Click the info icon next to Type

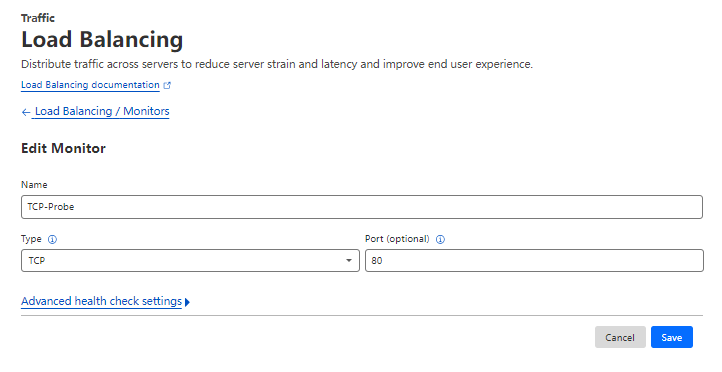point(52,239)
